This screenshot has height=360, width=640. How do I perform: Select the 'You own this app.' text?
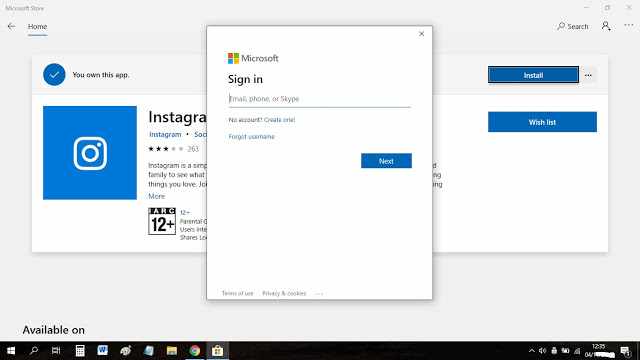101,75
